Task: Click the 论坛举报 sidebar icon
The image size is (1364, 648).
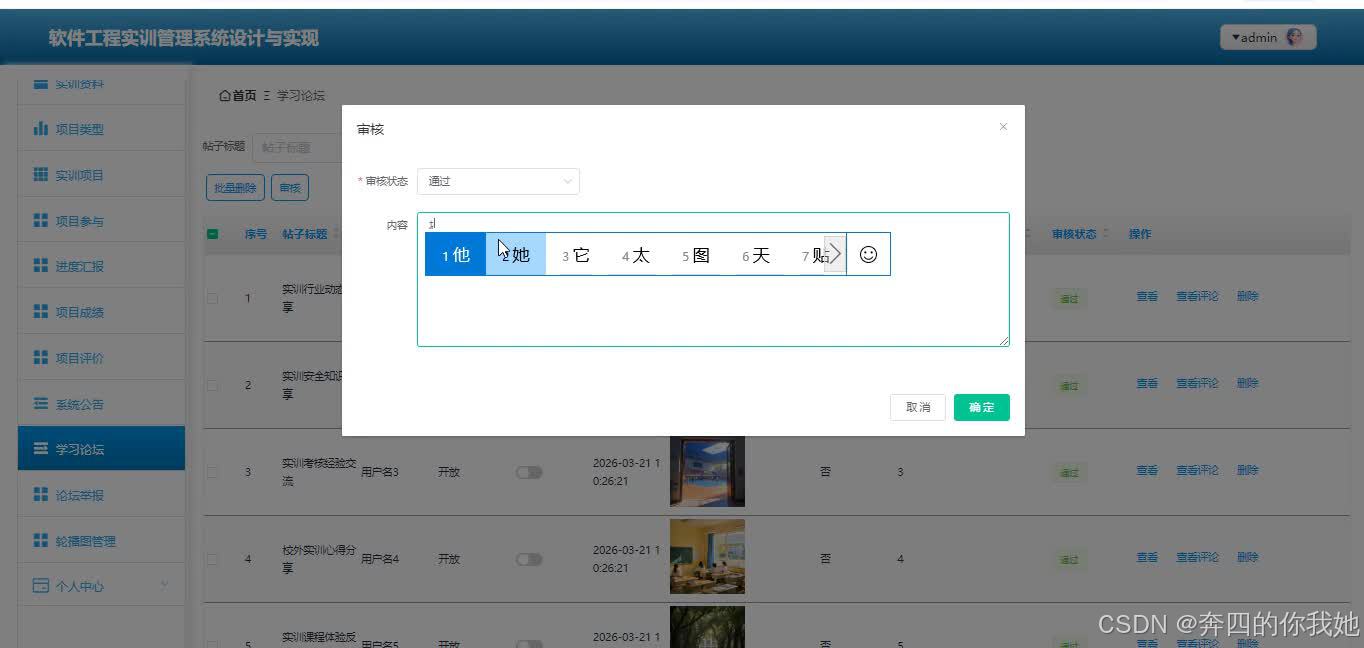Action: (41, 495)
